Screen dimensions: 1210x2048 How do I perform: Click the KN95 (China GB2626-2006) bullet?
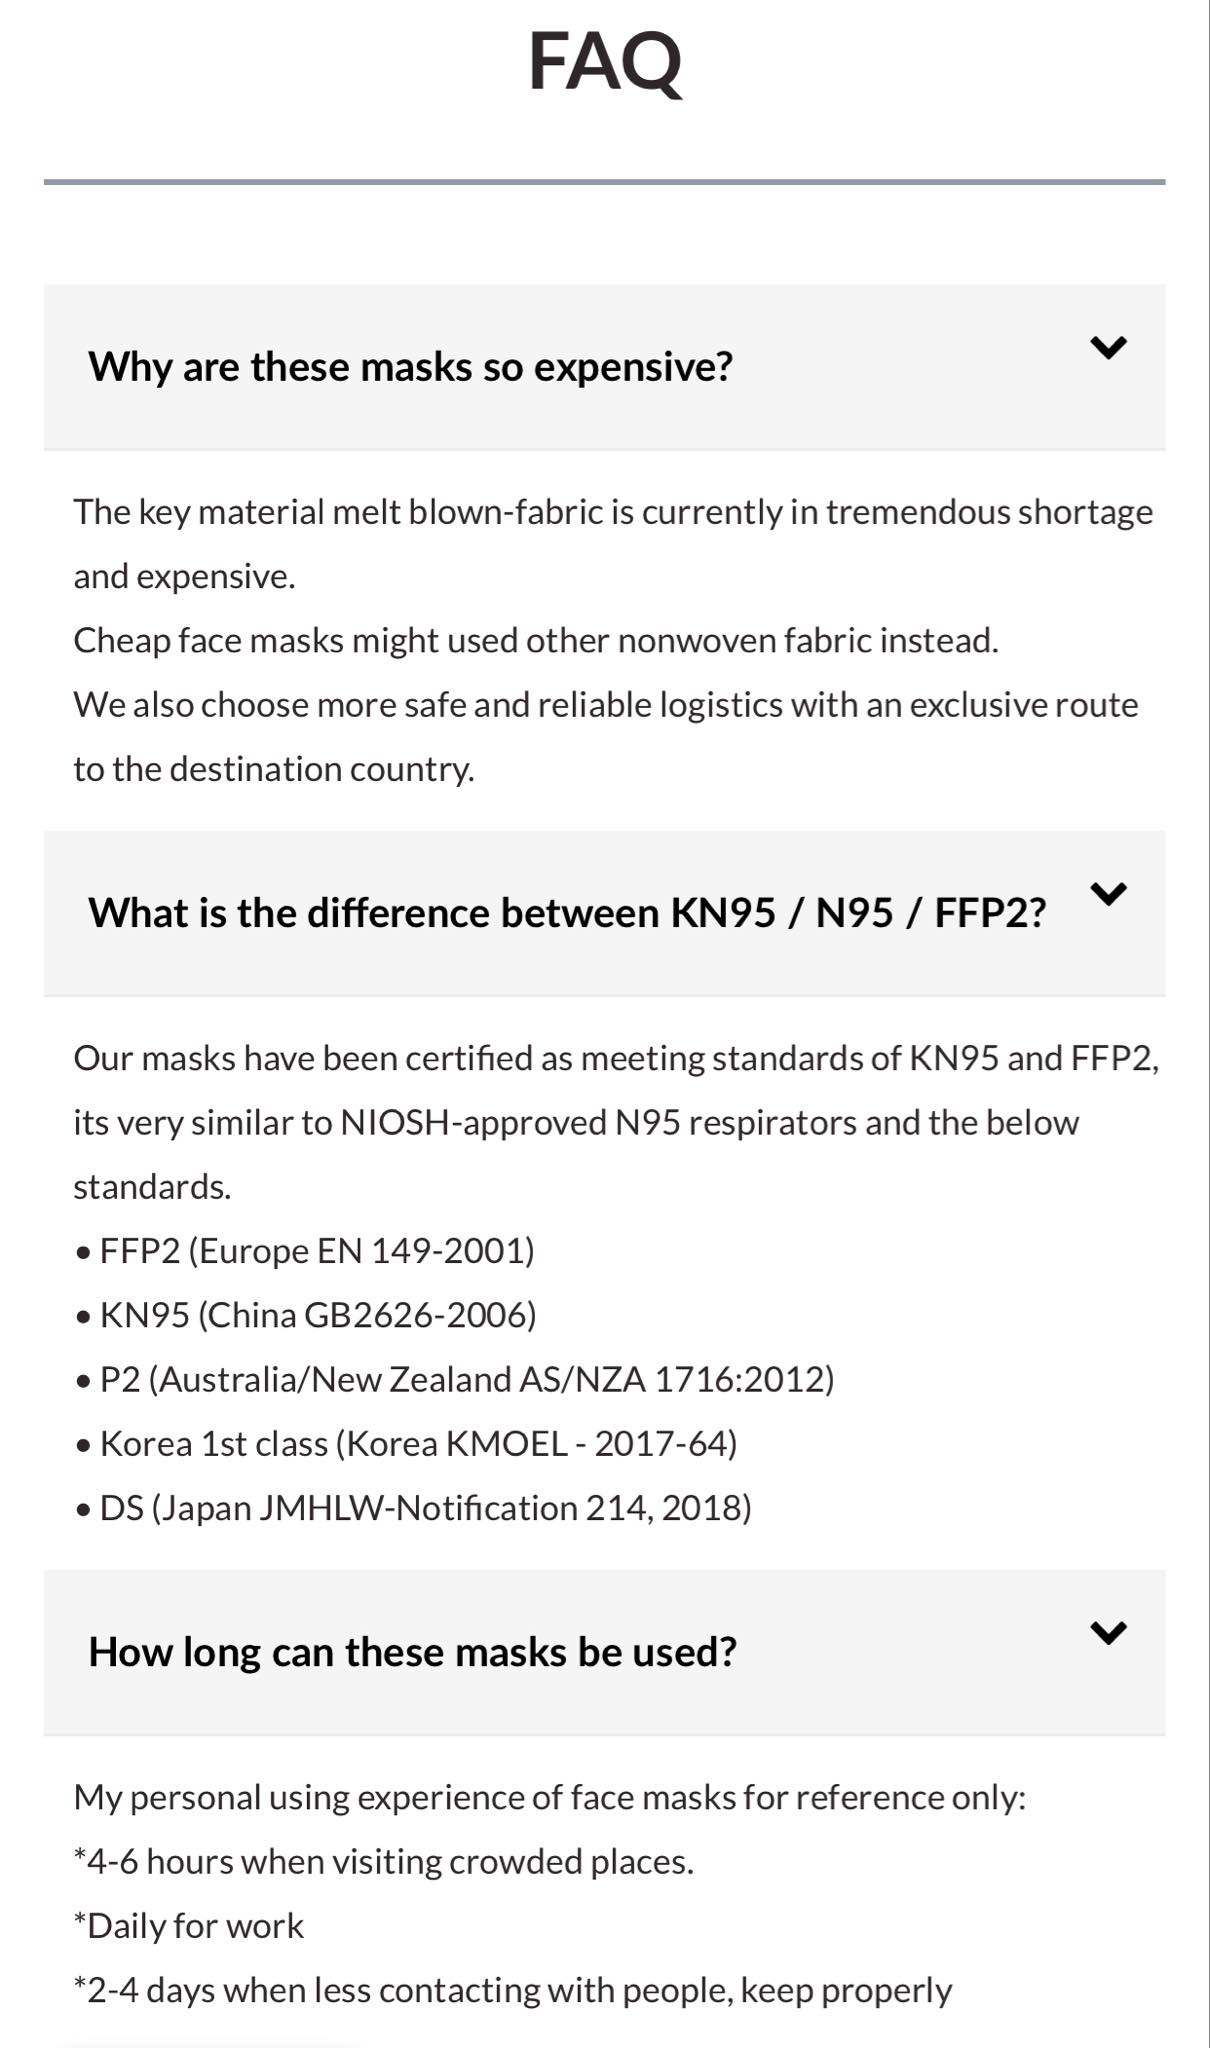[306, 1314]
